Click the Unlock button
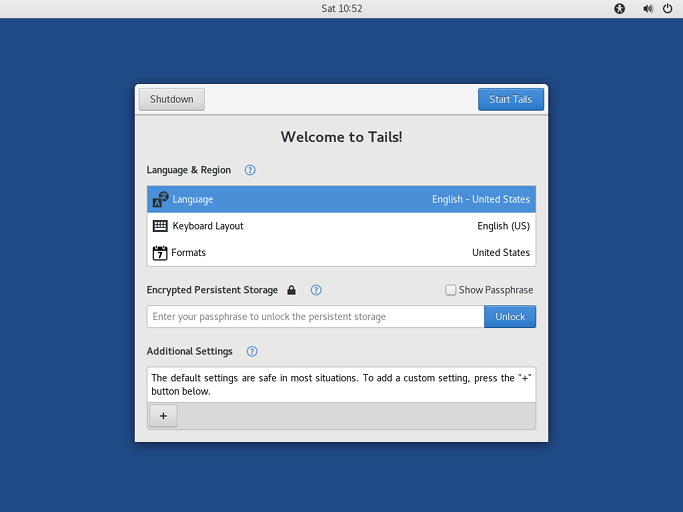This screenshot has width=683, height=512. 510,317
